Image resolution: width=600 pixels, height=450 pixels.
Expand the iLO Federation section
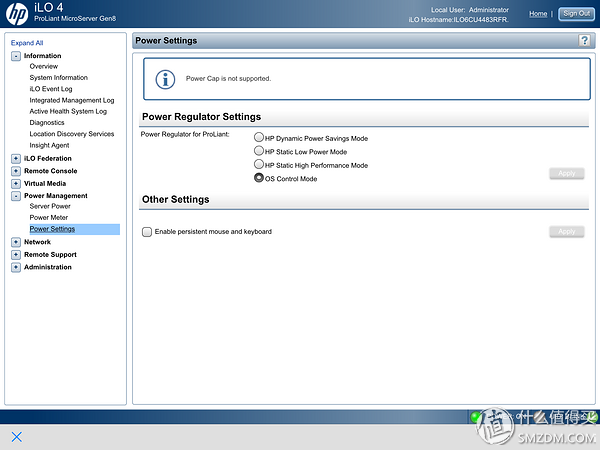pyautogui.click(x=16, y=158)
